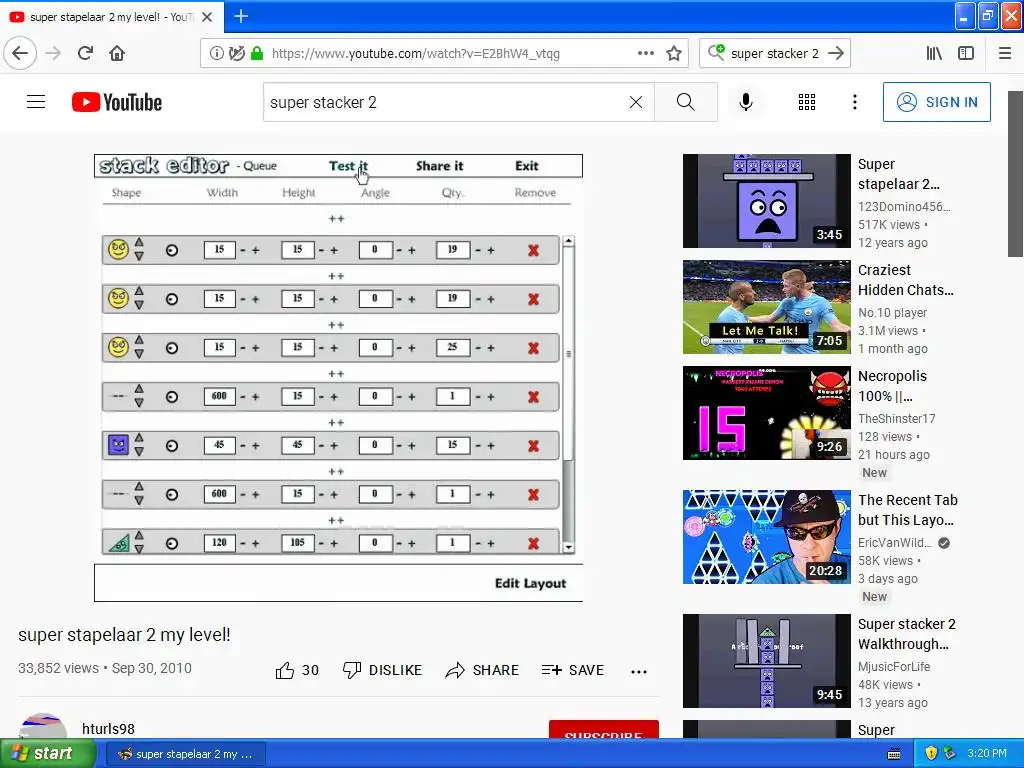Subscribe to the hturls98 channel
The width and height of the screenshot is (1024, 768).
(603, 730)
